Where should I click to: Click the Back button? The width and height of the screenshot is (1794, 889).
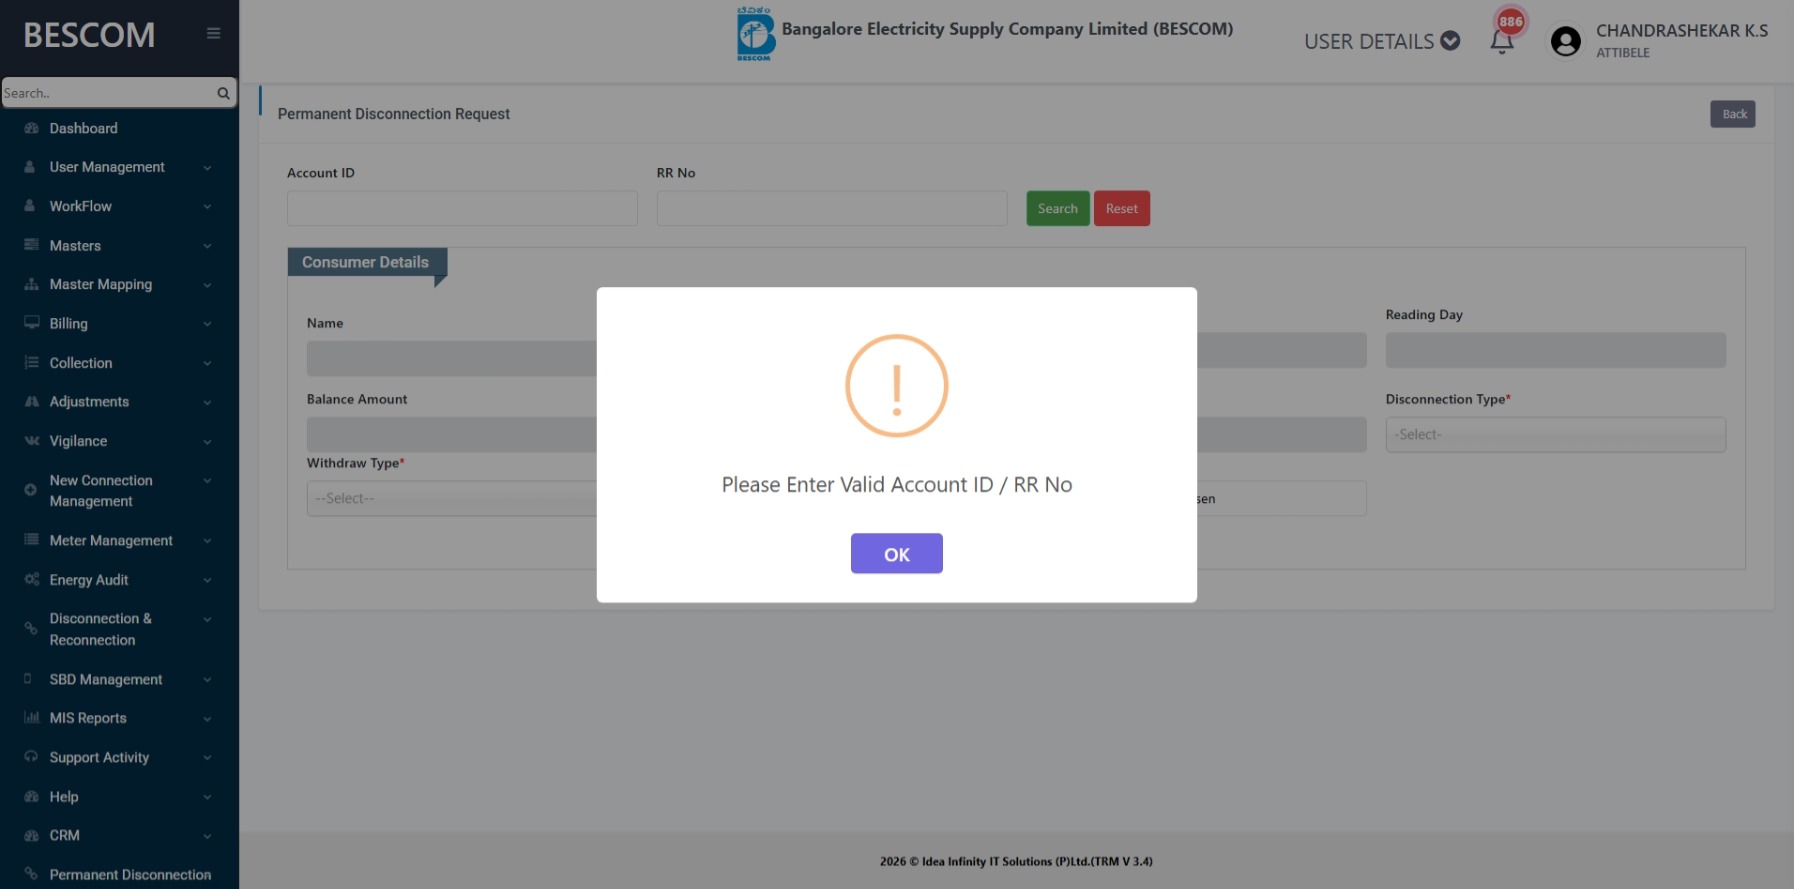[x=1732, y=114]
